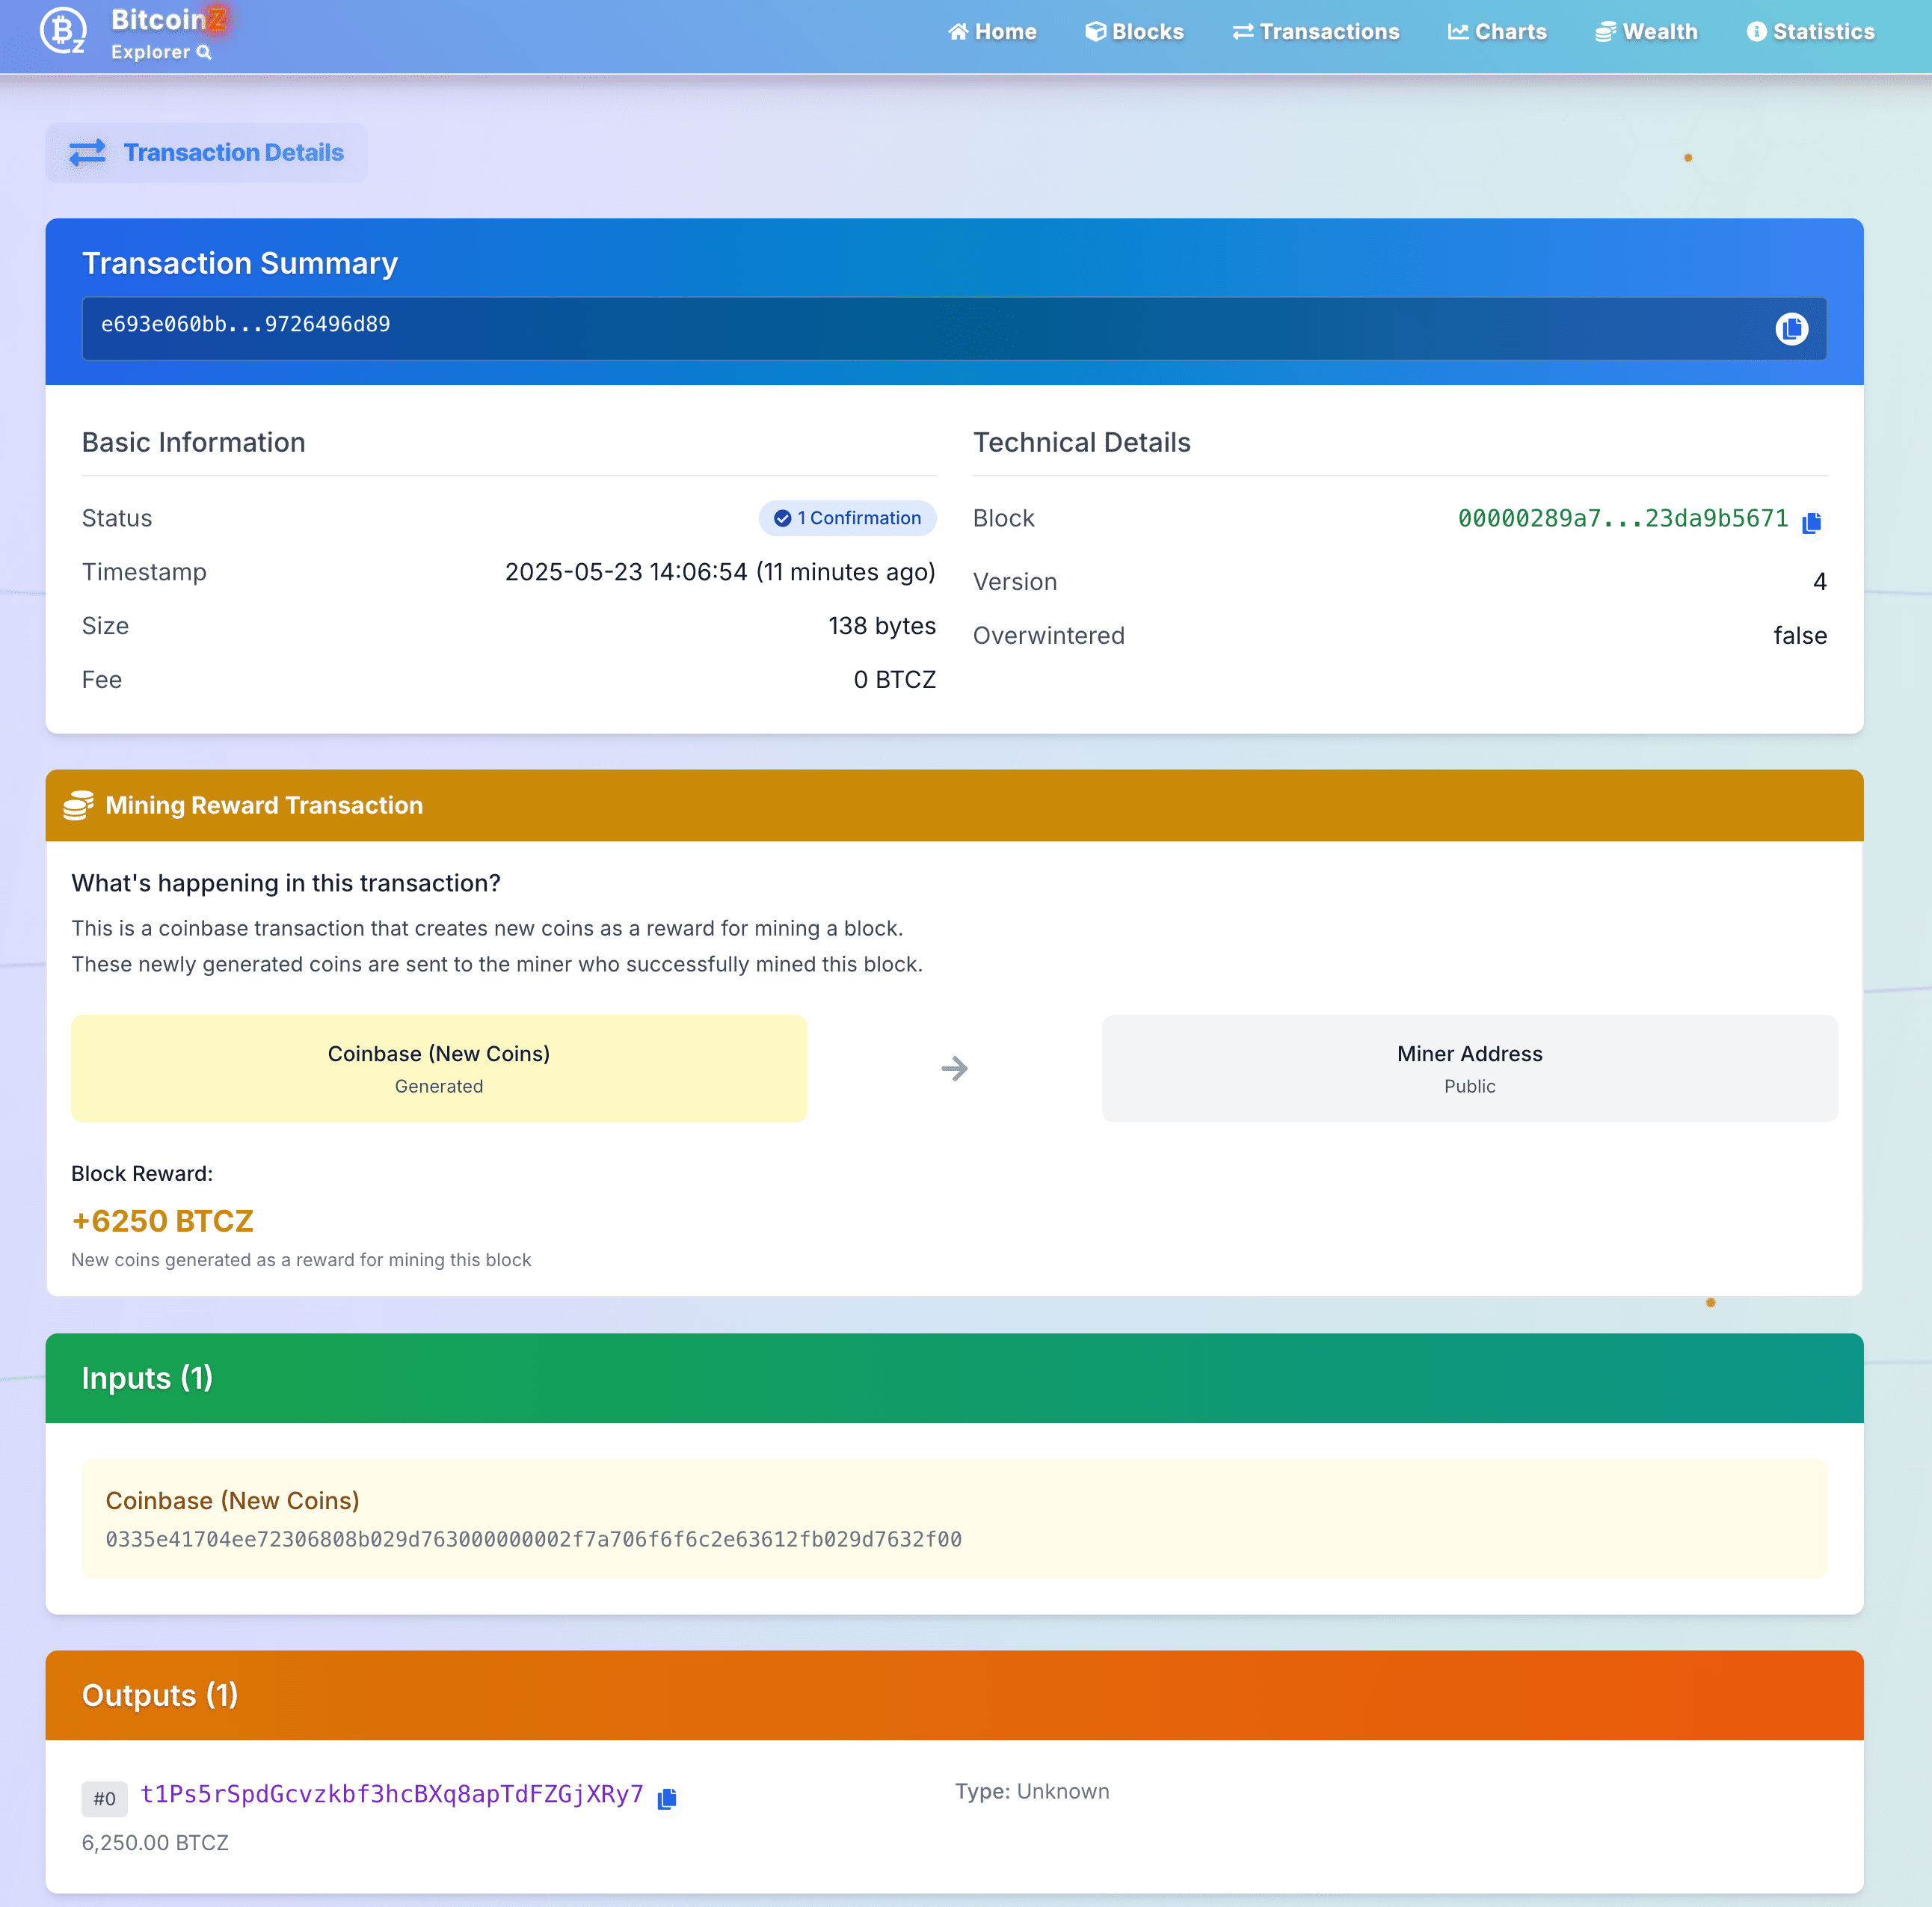Click the transfer arrows icon beside Transaction Details
The image size is (1932, 1907).
point(87,153)
